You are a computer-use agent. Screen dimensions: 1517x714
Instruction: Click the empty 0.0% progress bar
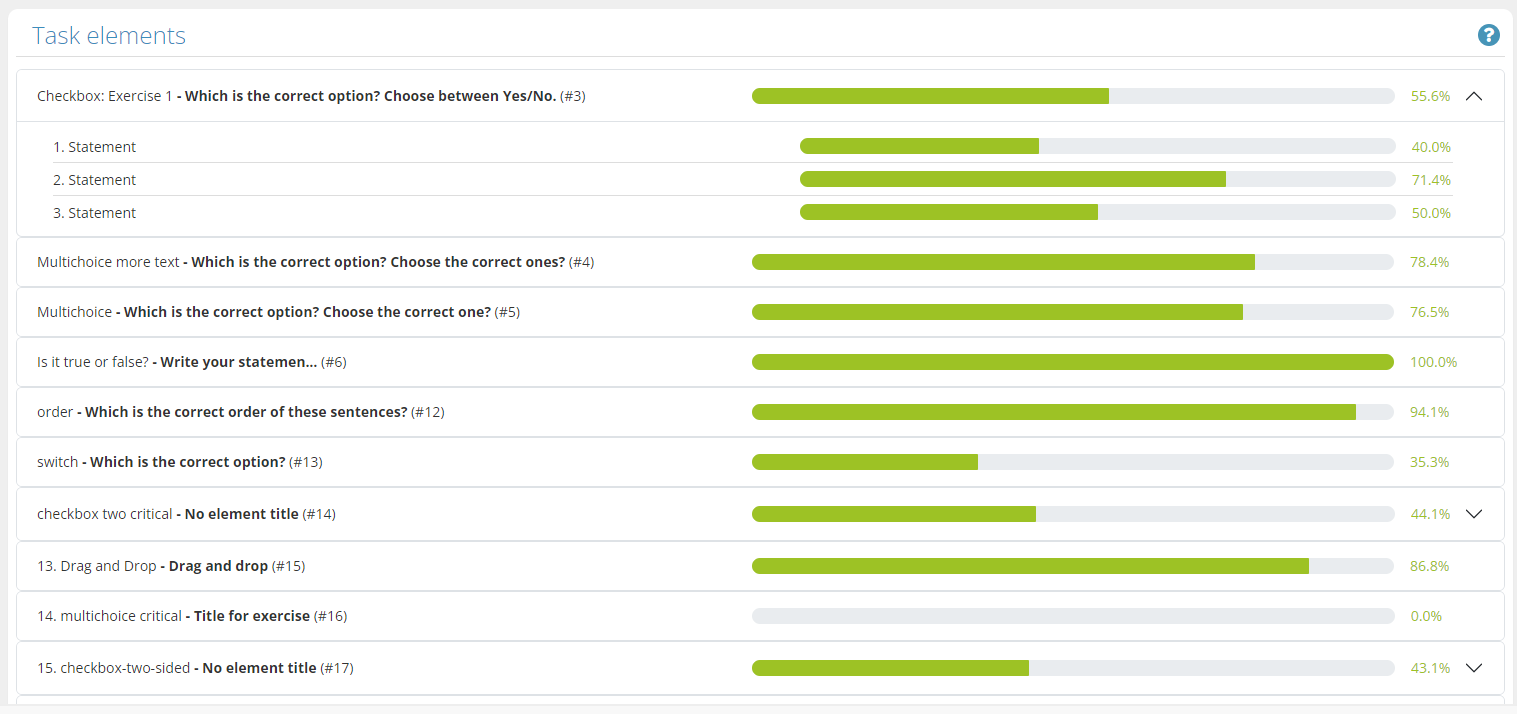(x=1073, y=616)
